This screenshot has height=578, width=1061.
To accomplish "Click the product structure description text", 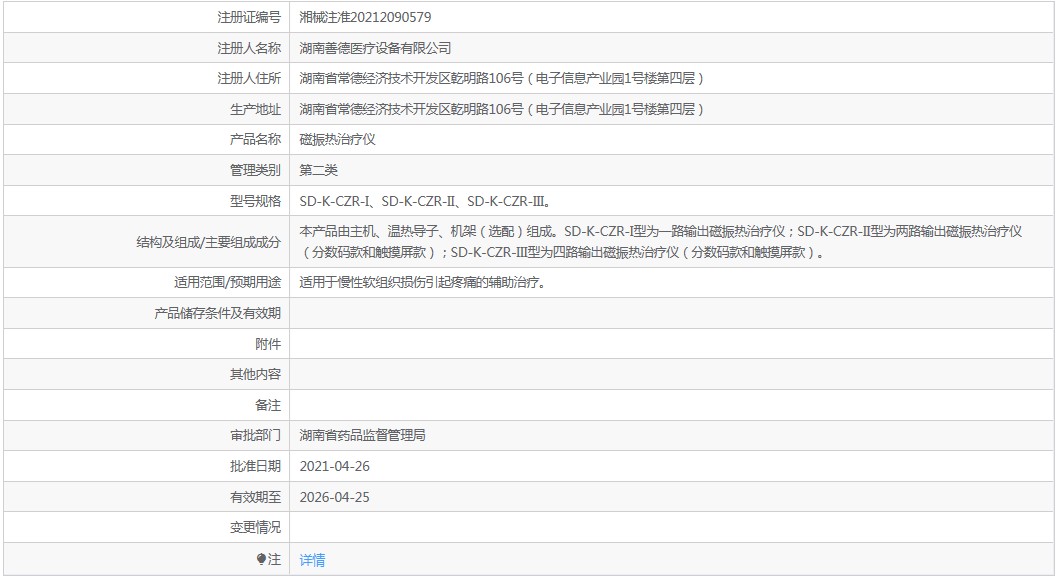I will (660, 241).
